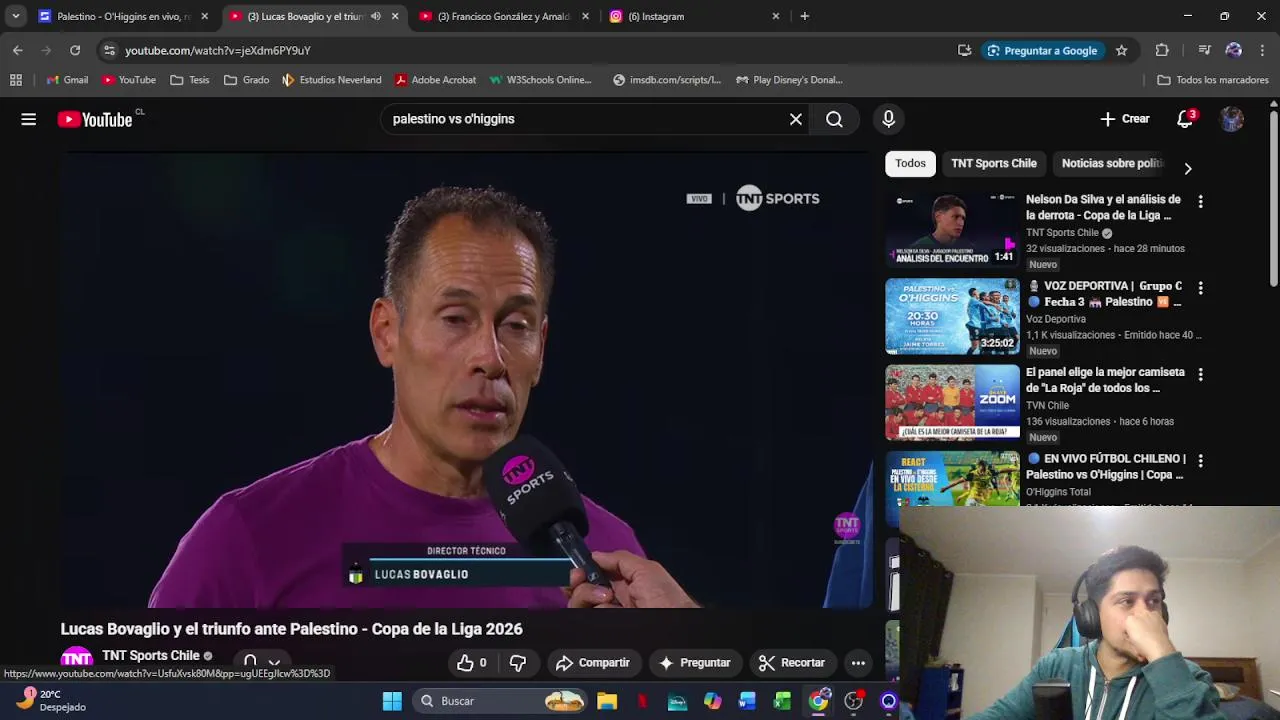The image size is (1280, 720).
Task: Click the Crear button
Action: [x=1125, y=119]
